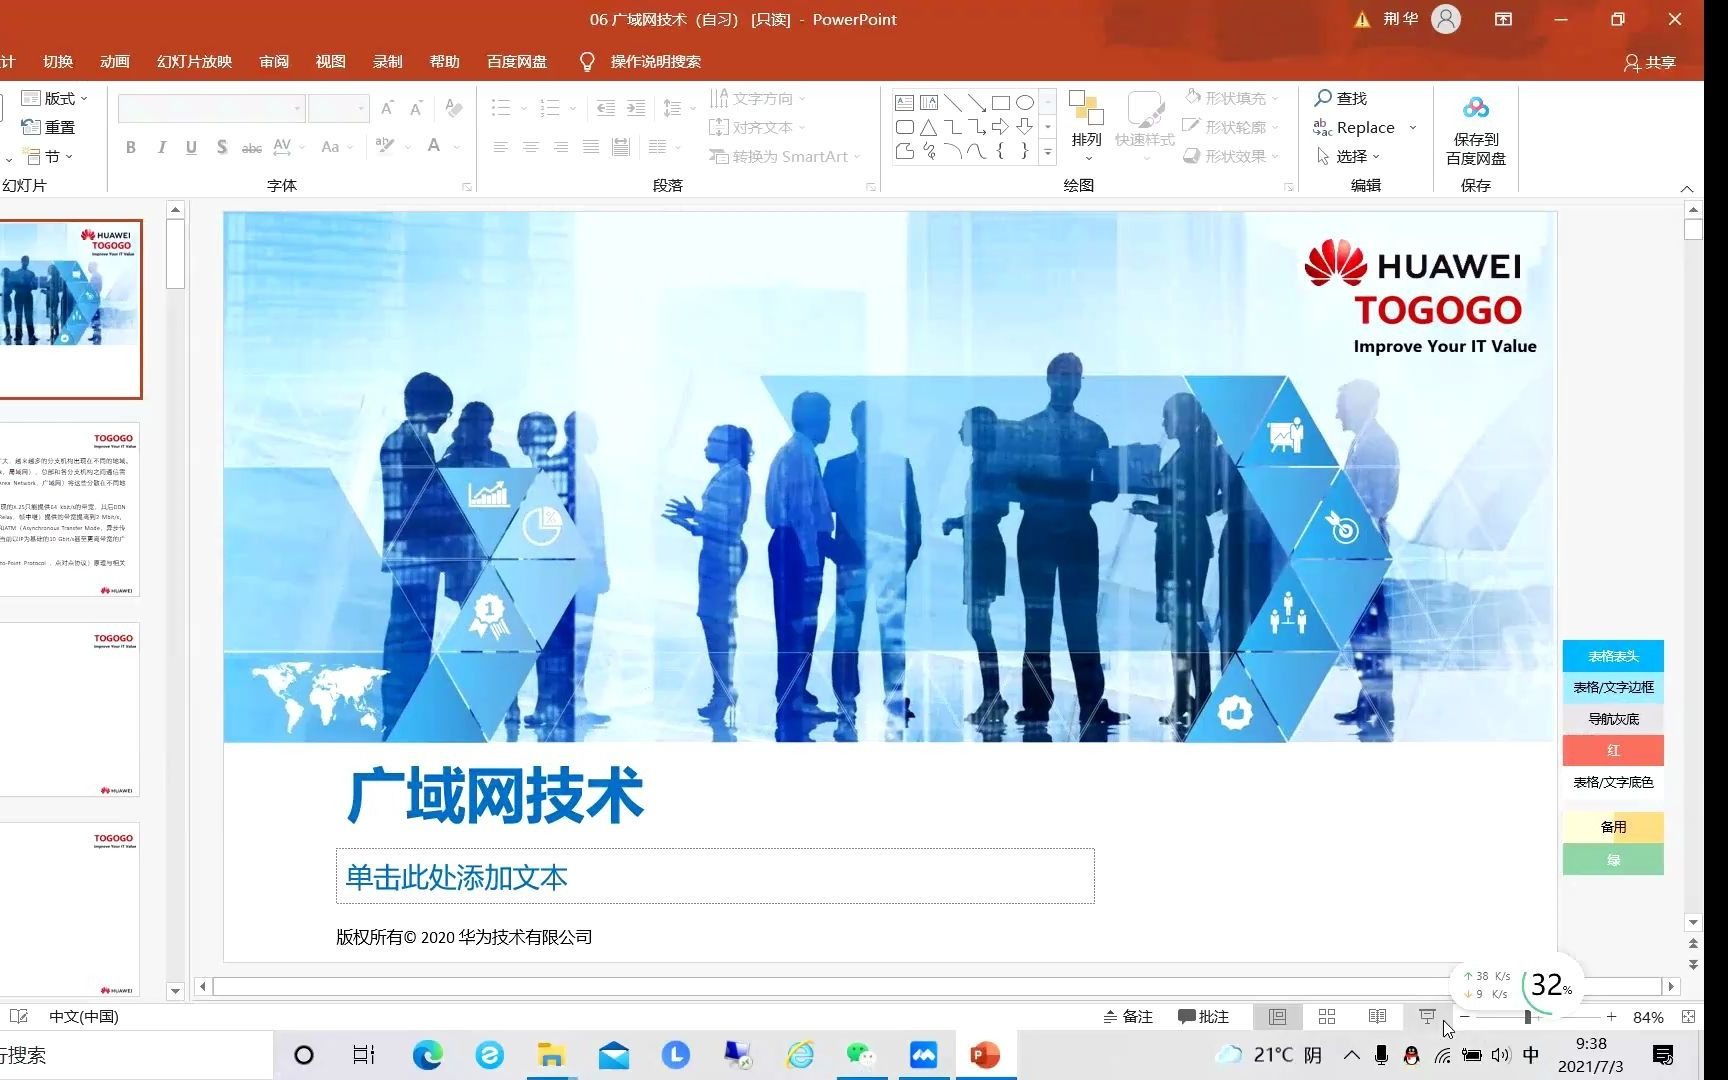This screenshot has width=1728, height=1080.
Task: Click the red (红) color swatch
Action: (1613, 750)
